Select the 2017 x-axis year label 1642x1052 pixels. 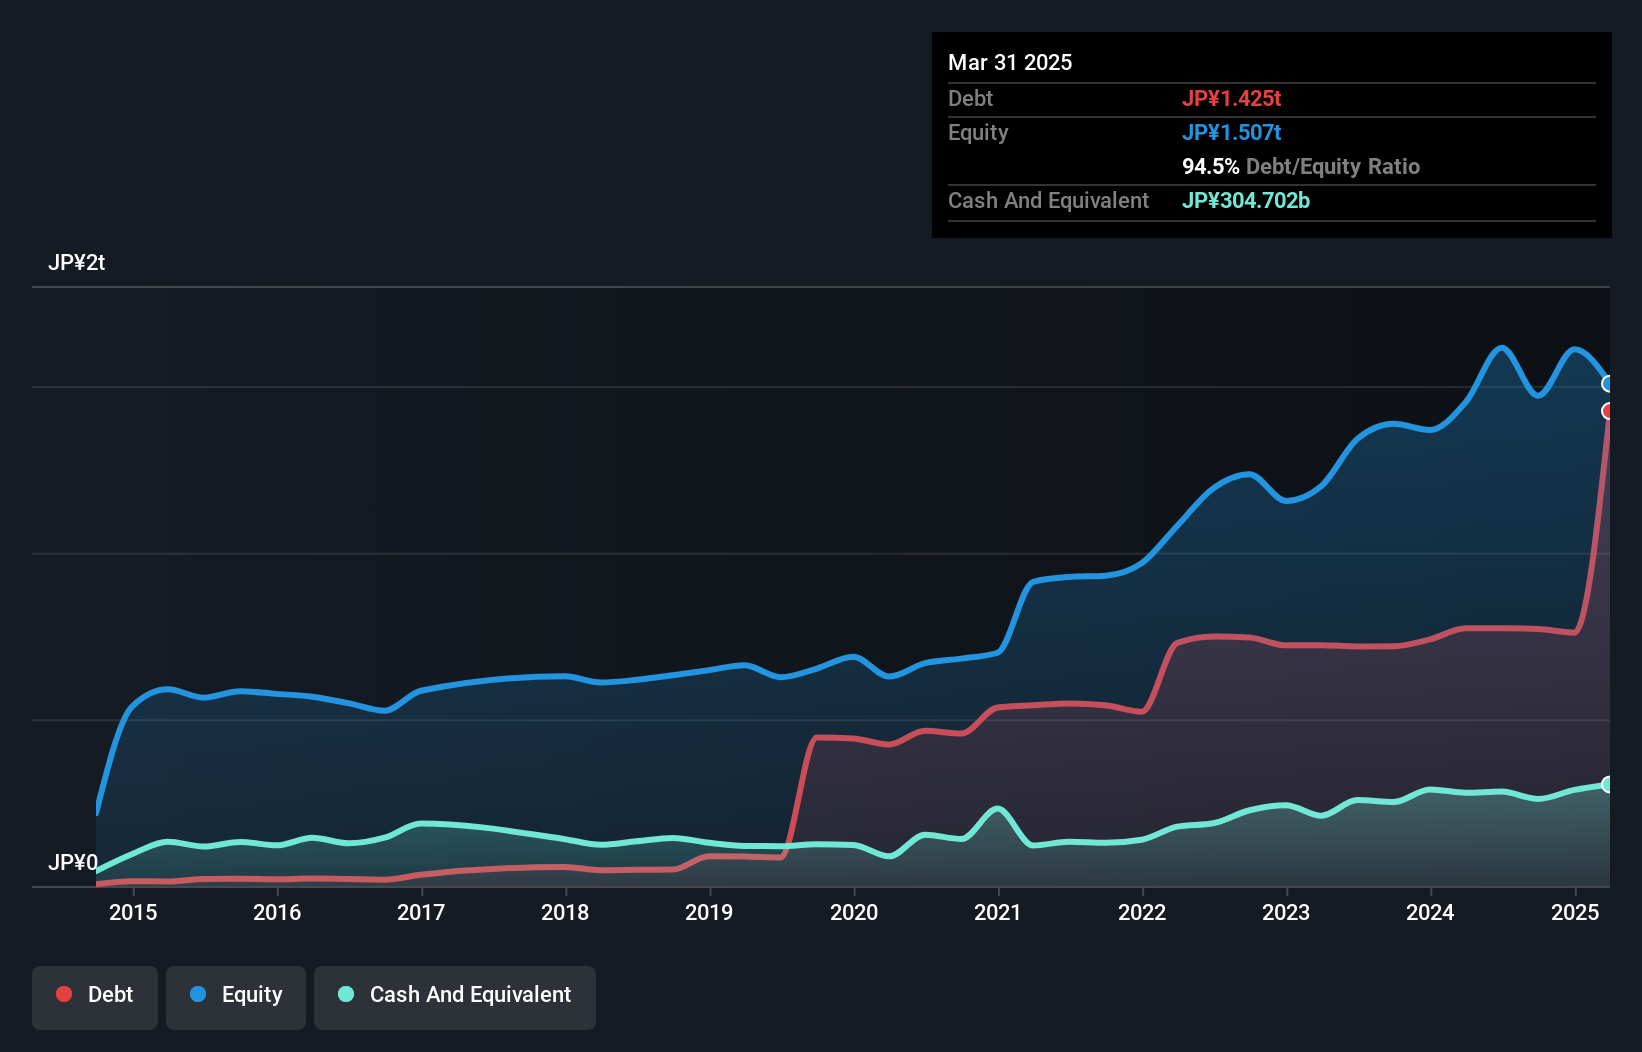point(421,912)
